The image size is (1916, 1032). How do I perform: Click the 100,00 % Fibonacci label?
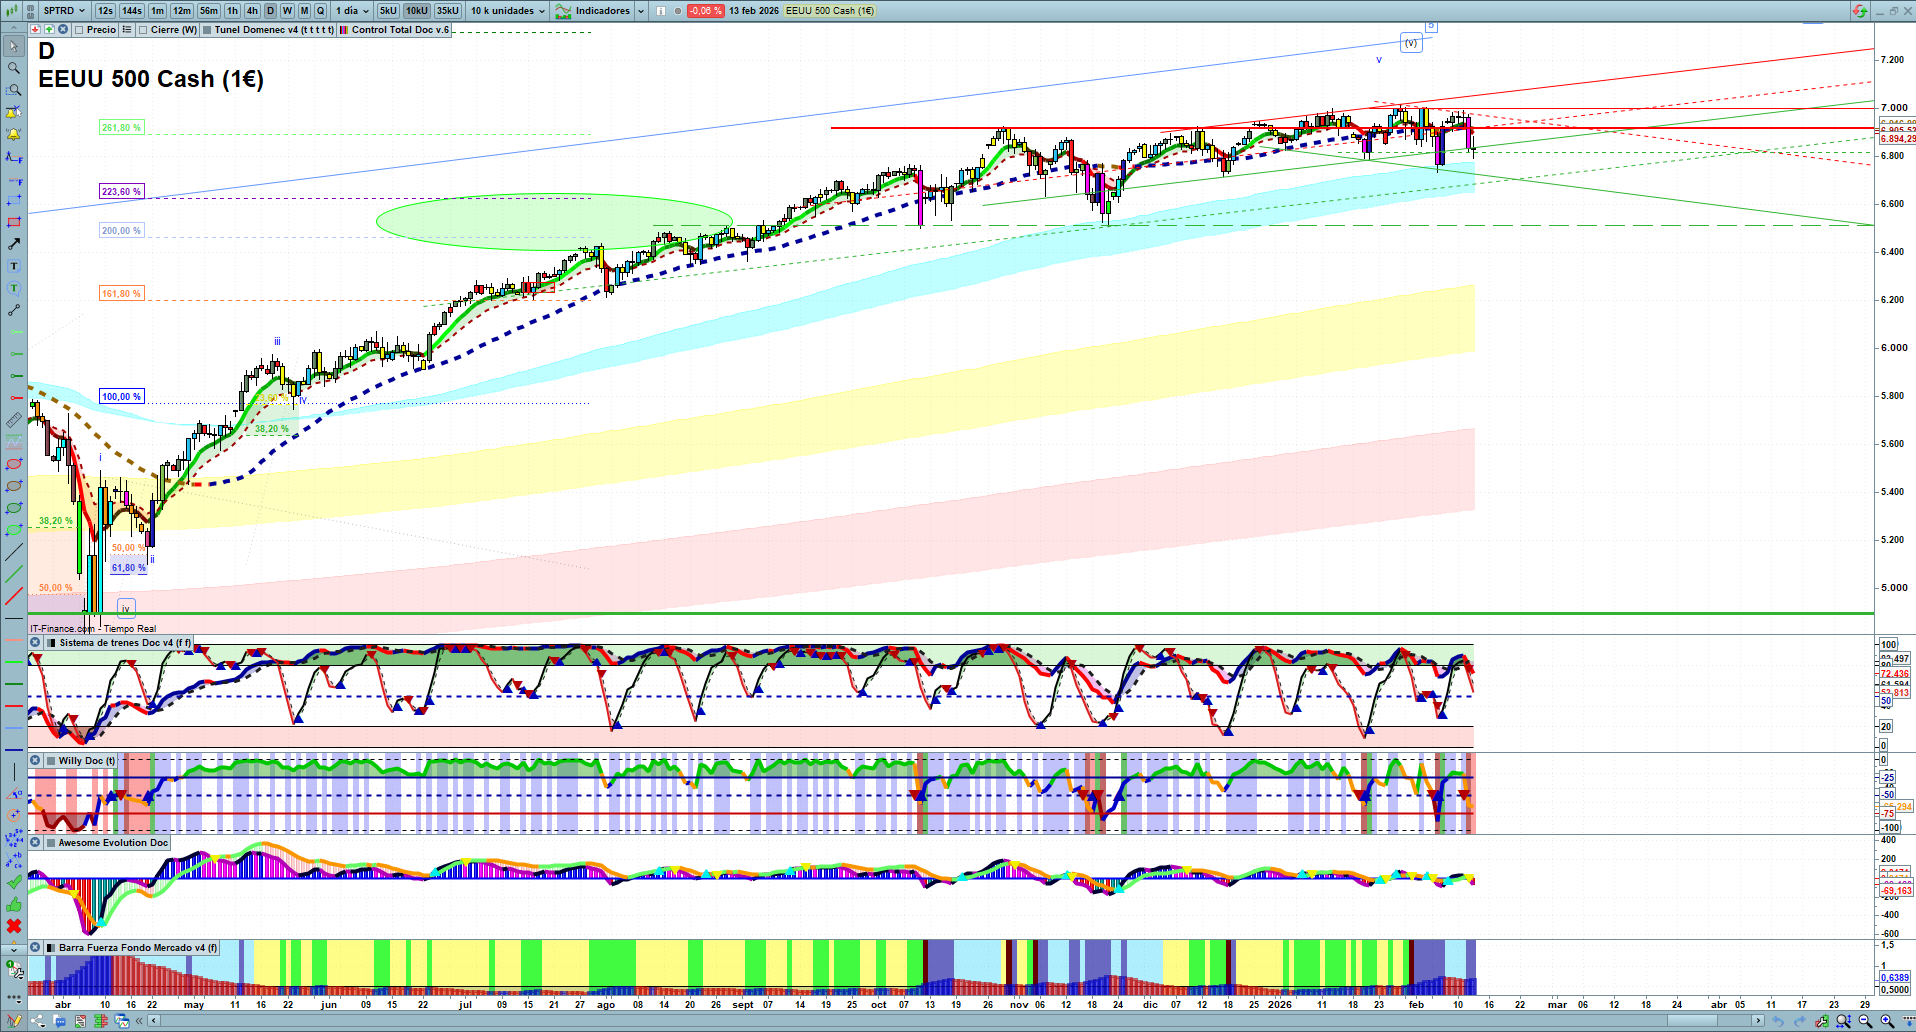tap(121, 397)
